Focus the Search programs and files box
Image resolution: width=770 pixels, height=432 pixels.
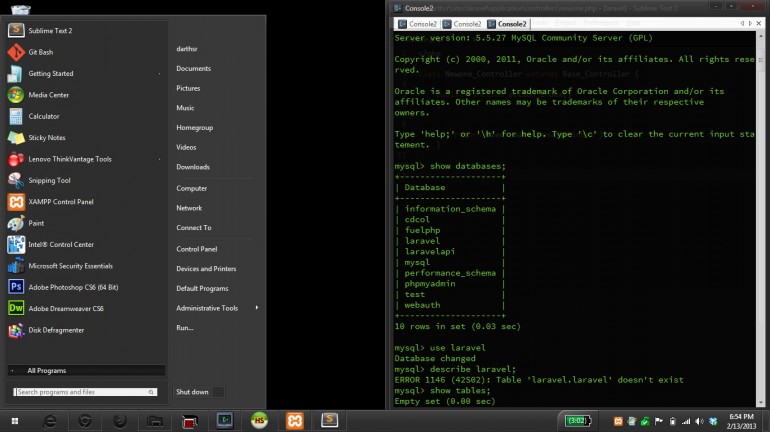(x=85, y=392)
